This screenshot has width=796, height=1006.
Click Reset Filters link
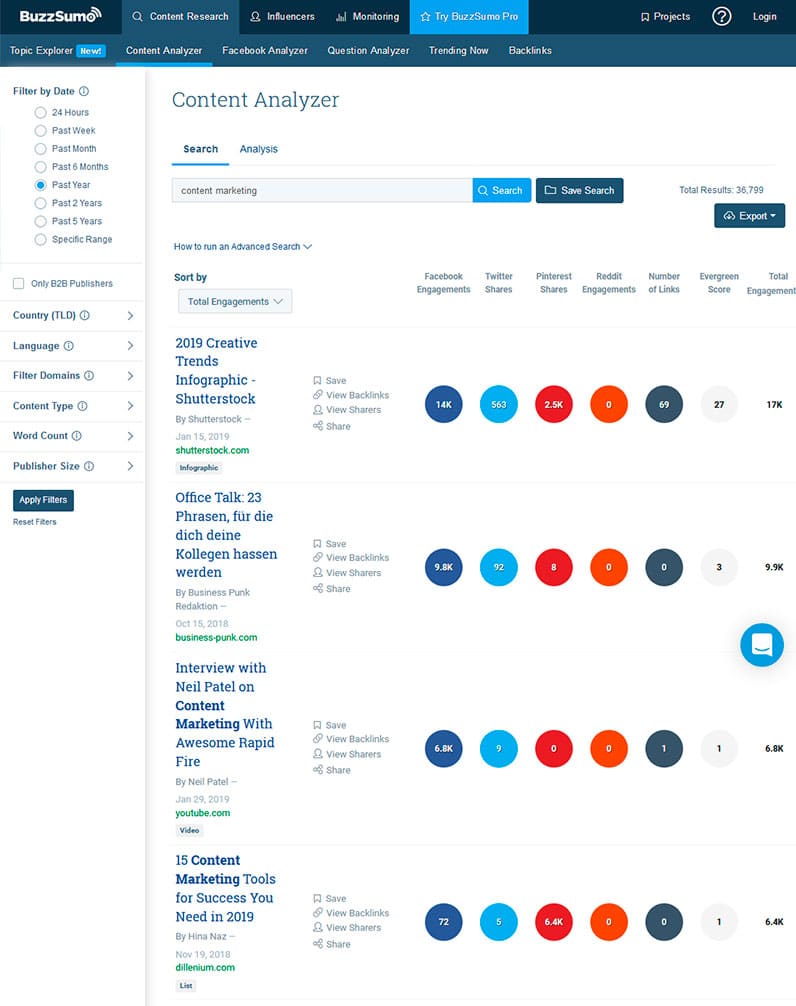point(35,522)
